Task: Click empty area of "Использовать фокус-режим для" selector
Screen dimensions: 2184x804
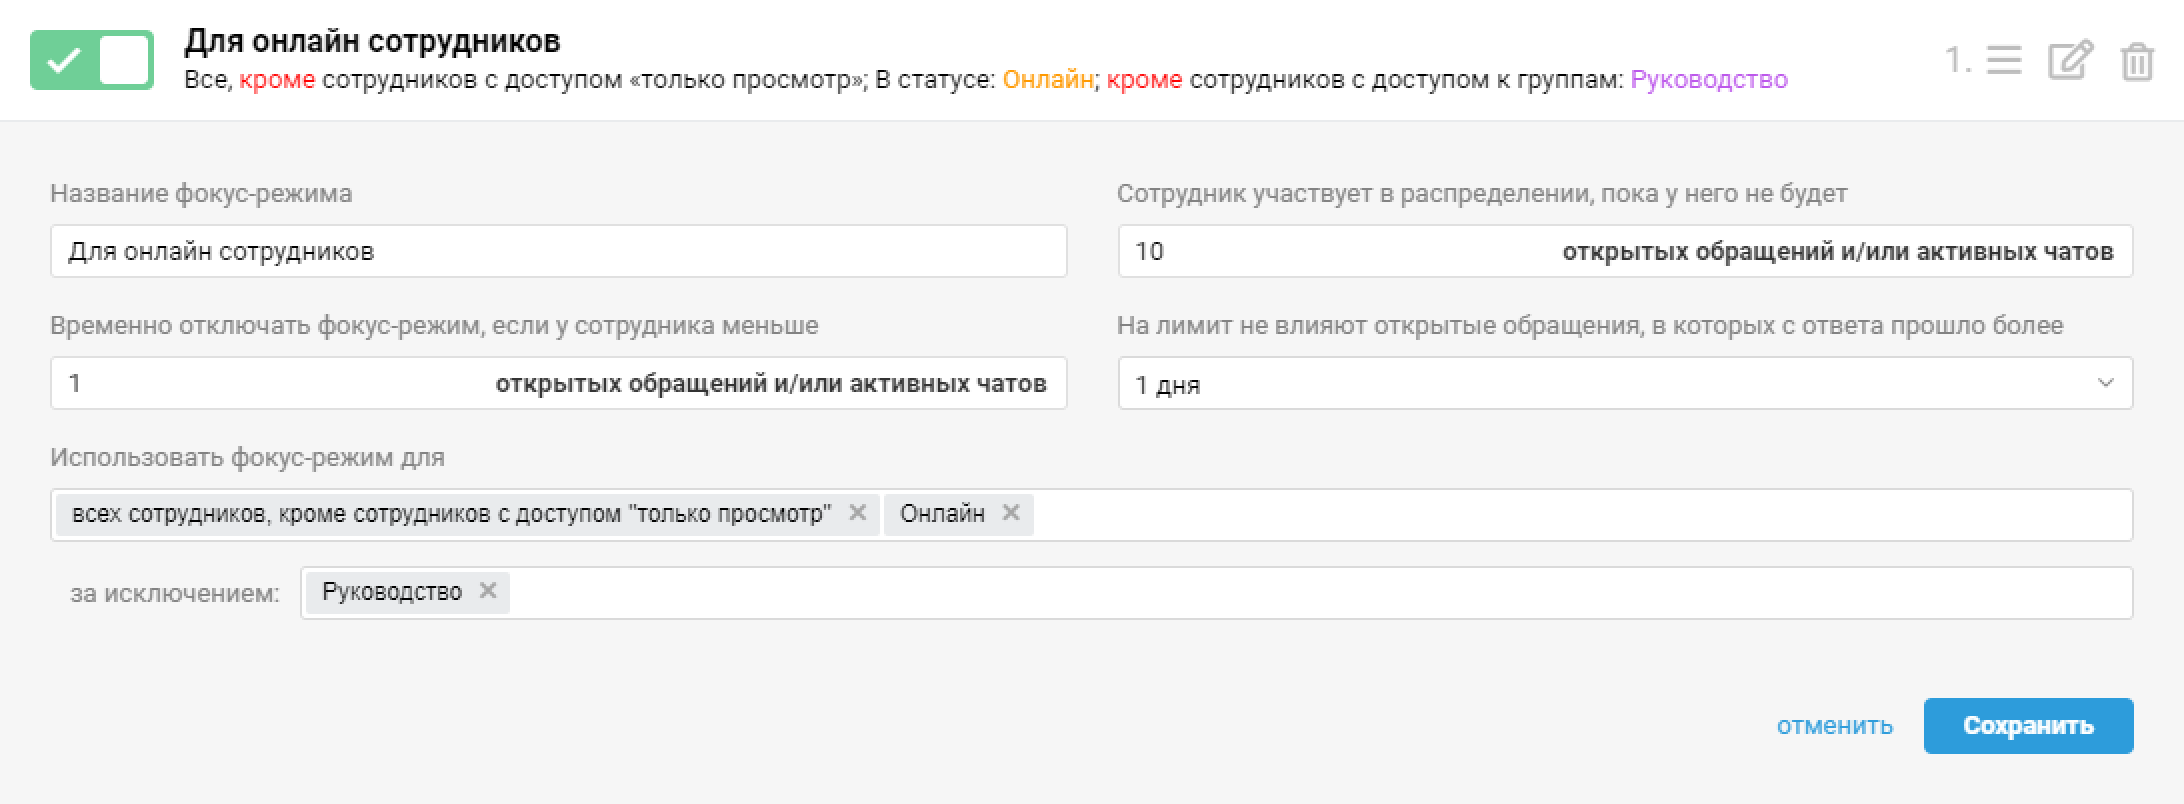Action: (x=1580, y=515)
